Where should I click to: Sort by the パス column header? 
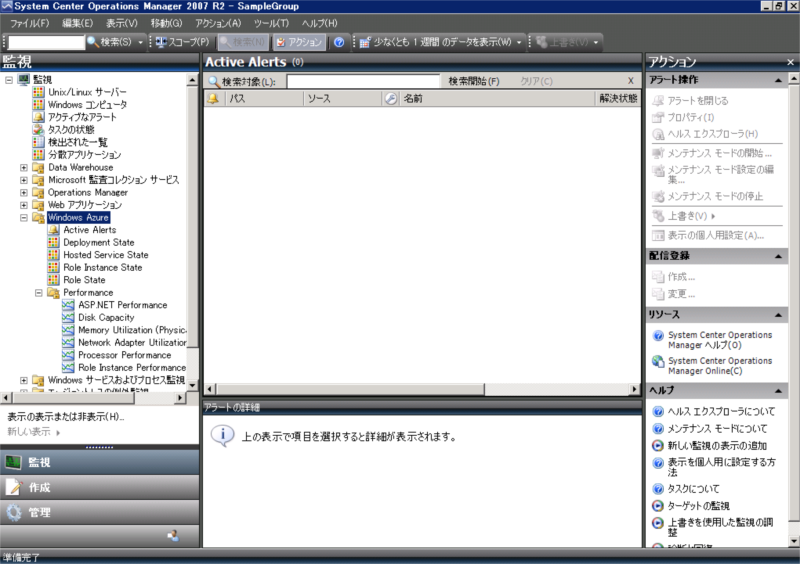click(x=263, y=99)
